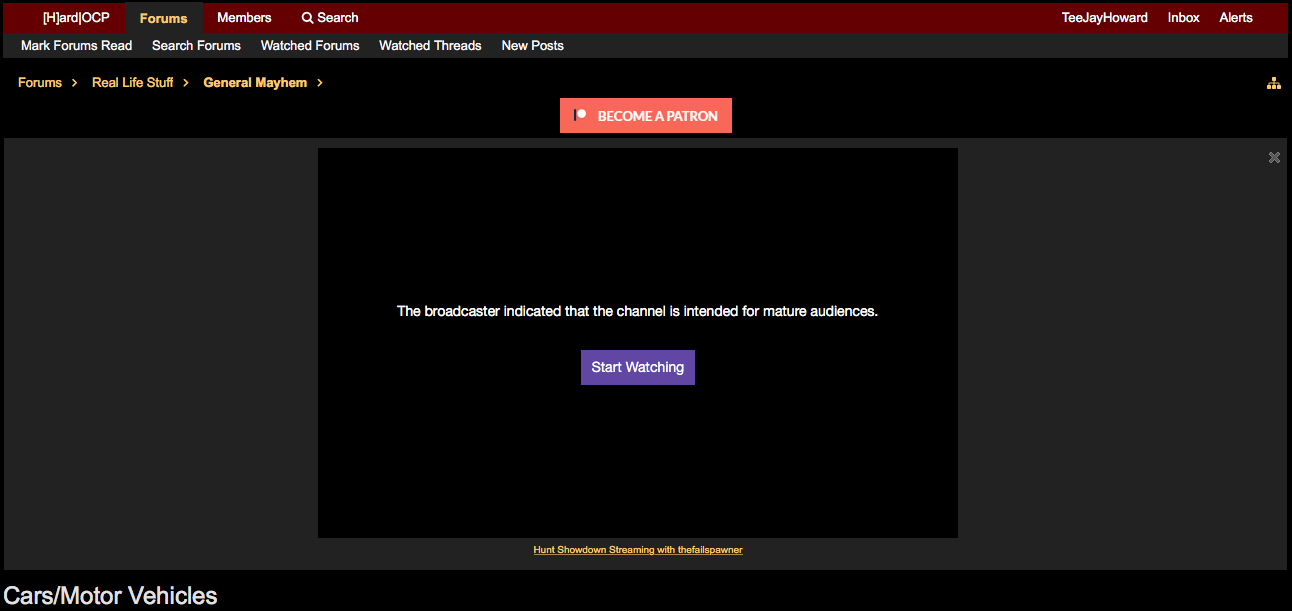Navigate to Real Life Stuff breadcrumb
Screen dimensions: 1292x611
coord(132,83)
